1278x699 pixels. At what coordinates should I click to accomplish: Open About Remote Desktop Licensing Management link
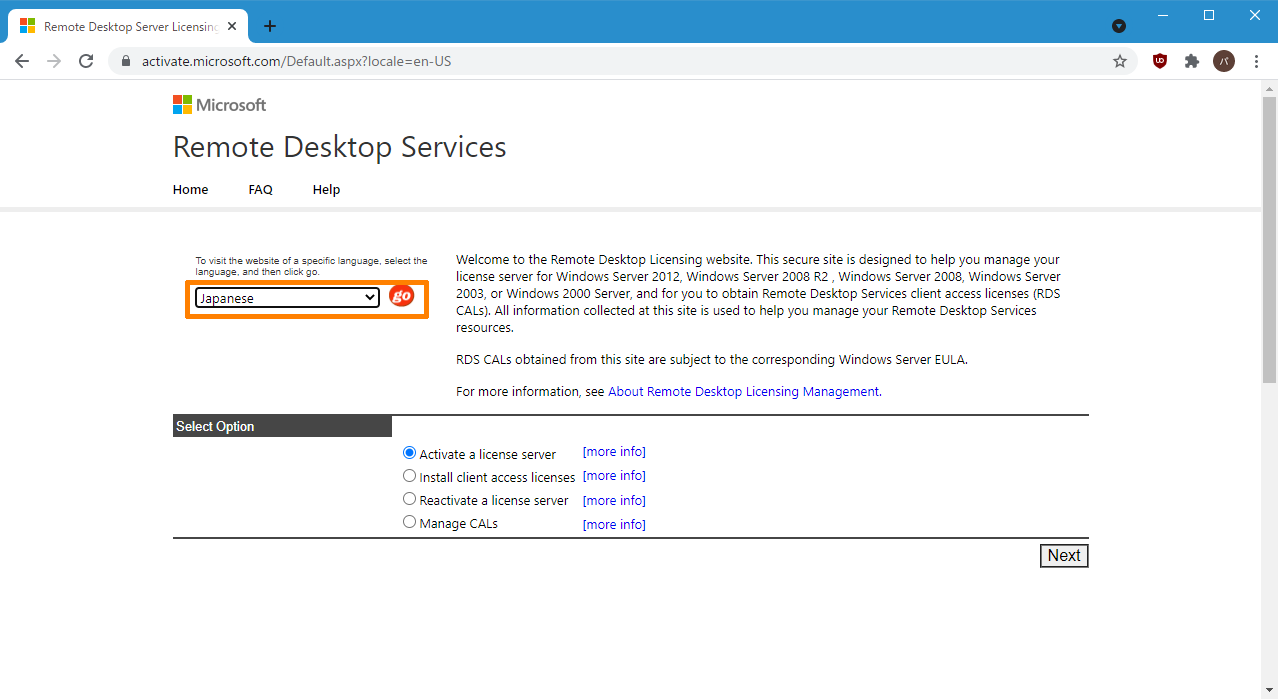(744, 392)
